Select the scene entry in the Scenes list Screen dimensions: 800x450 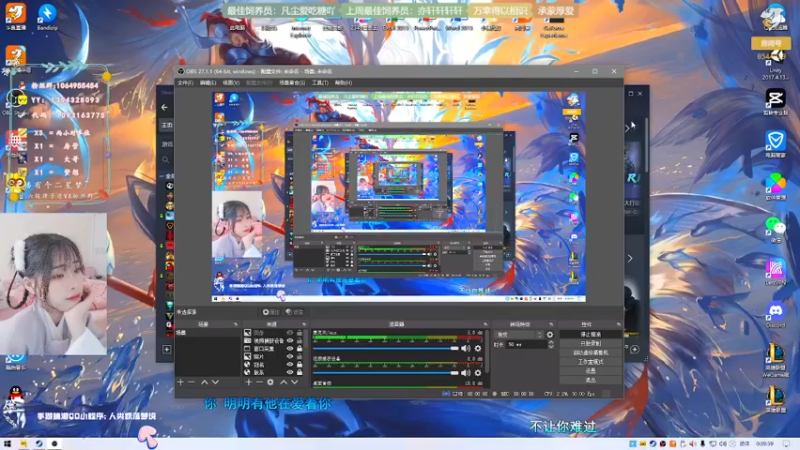[208, 333]
